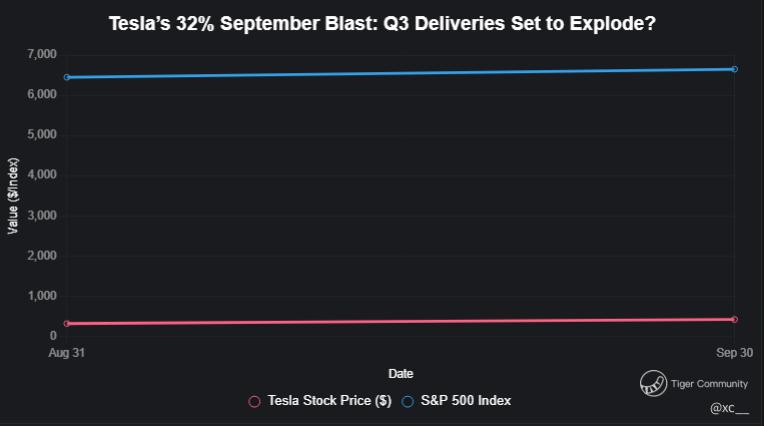The height and width of the screenshot is (426, 764).
Task: Click the 1,000 y-axis tick label
Action: tap(41, 296)
